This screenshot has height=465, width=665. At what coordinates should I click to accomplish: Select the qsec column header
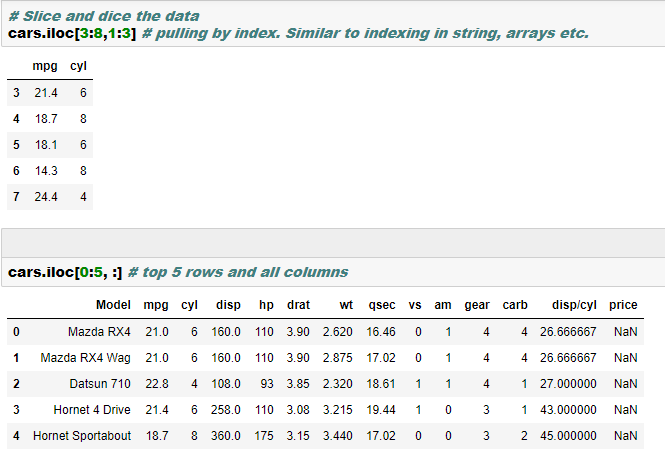381,305
